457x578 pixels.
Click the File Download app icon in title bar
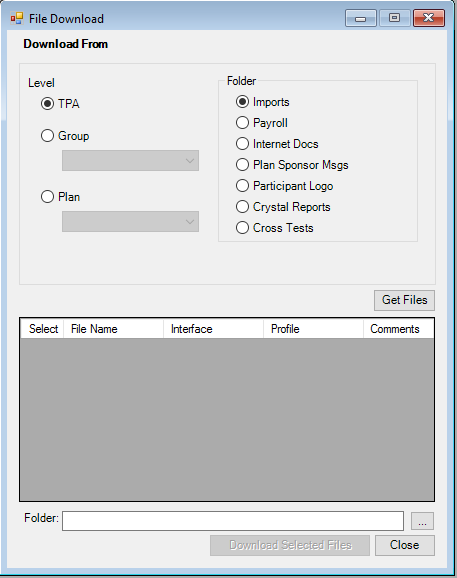[x=17, y=18]
